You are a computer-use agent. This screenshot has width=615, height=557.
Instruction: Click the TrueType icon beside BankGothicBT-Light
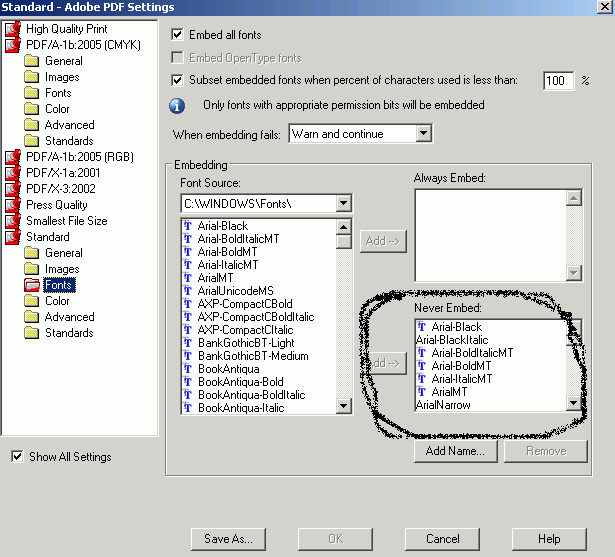pyautogui.click(x=188, y=343)
